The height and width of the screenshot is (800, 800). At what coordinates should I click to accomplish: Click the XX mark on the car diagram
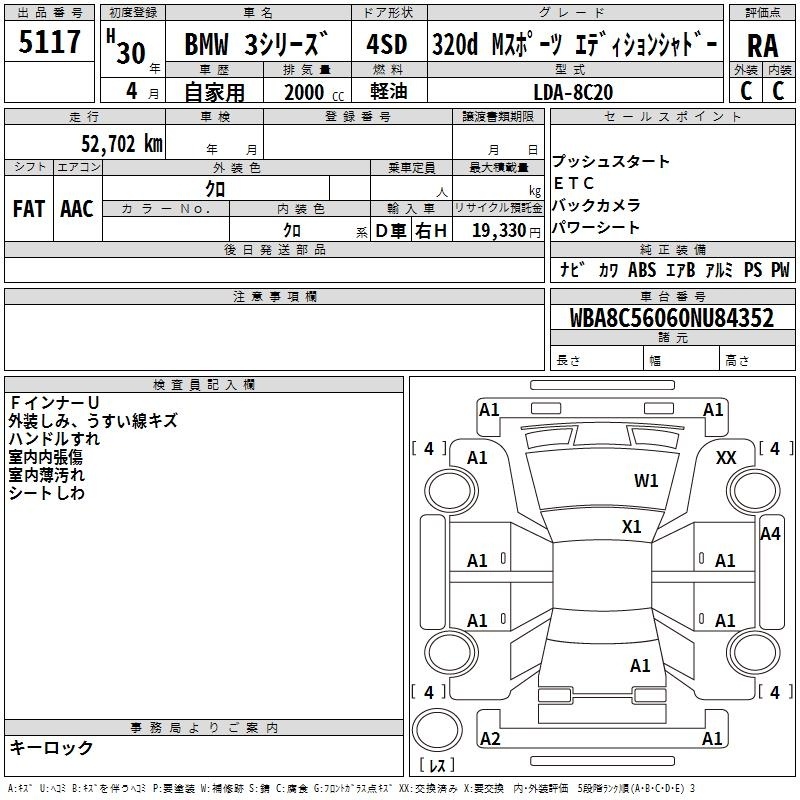coord(726,457)
